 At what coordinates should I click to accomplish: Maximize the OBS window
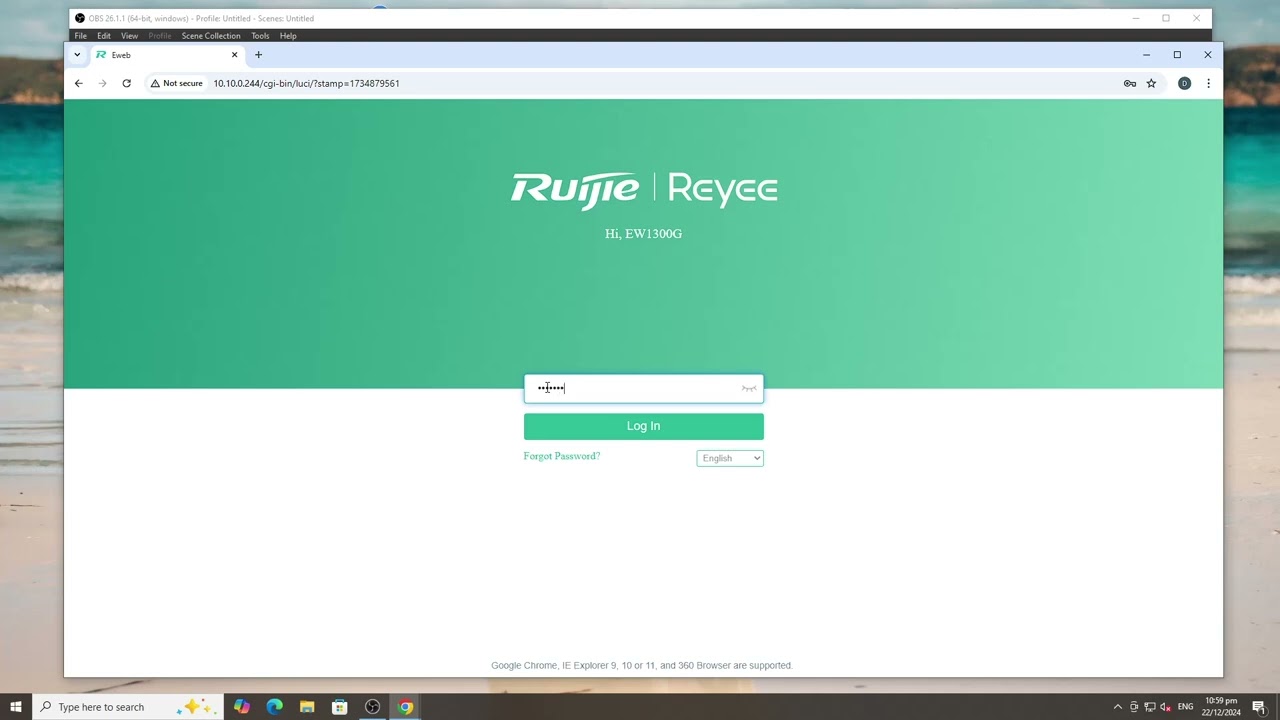[1165, 18]
